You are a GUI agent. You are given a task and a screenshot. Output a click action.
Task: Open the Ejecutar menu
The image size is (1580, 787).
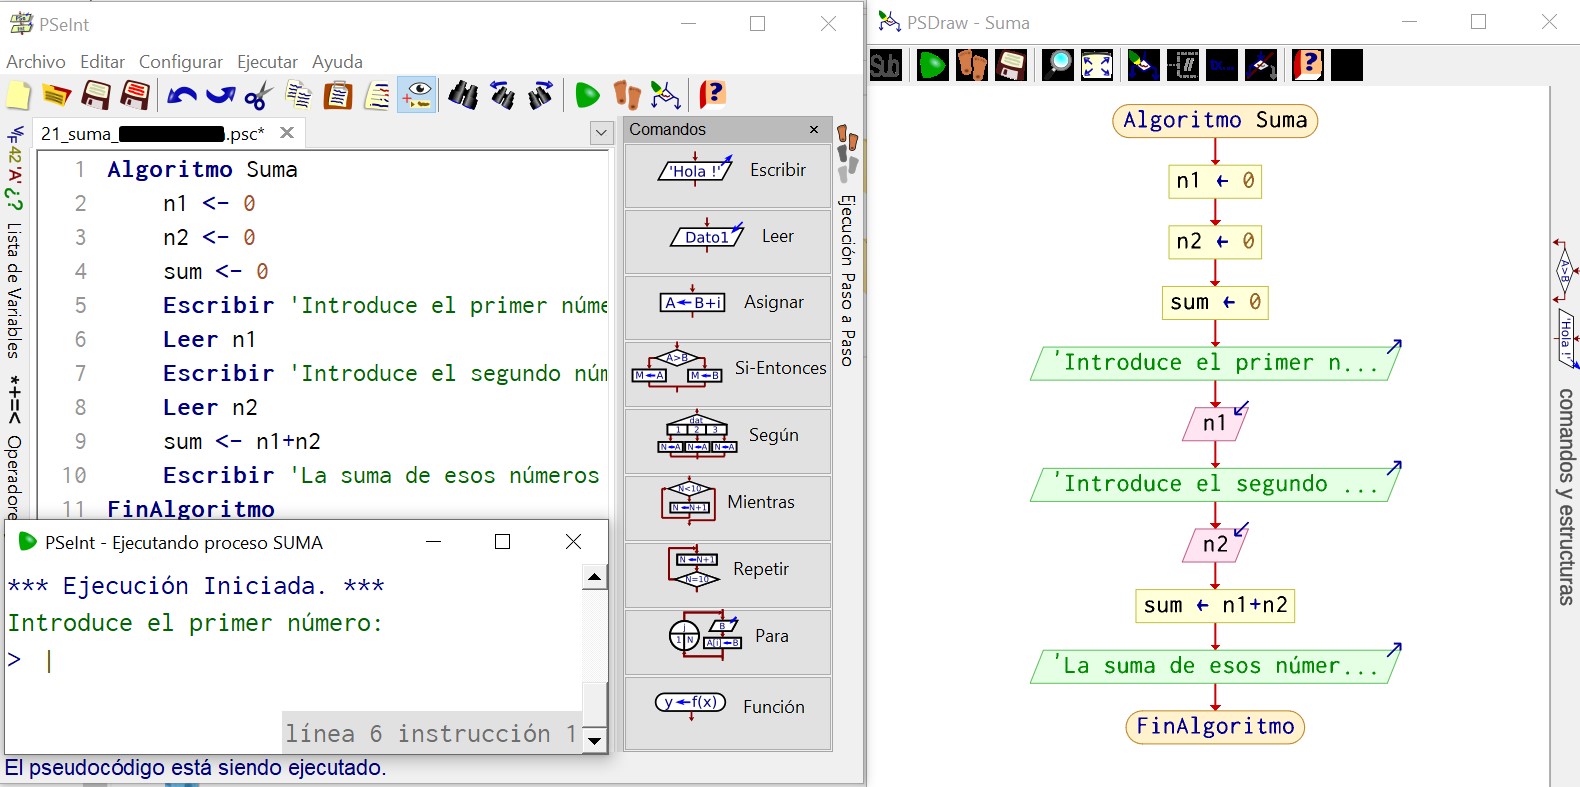pyautogui.click(x=267, y=62)
